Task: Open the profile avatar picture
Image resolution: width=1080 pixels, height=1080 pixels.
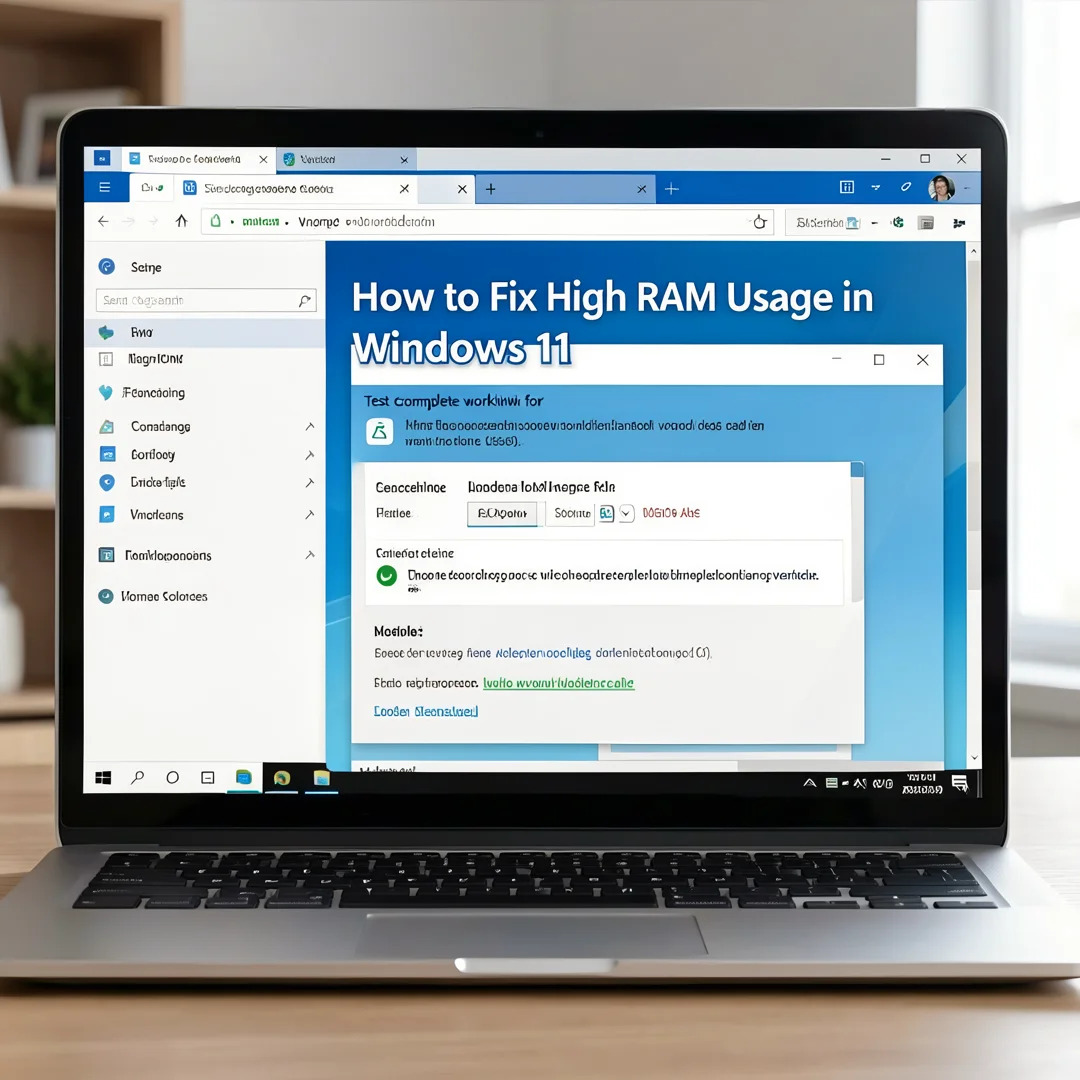Action: 941,187
